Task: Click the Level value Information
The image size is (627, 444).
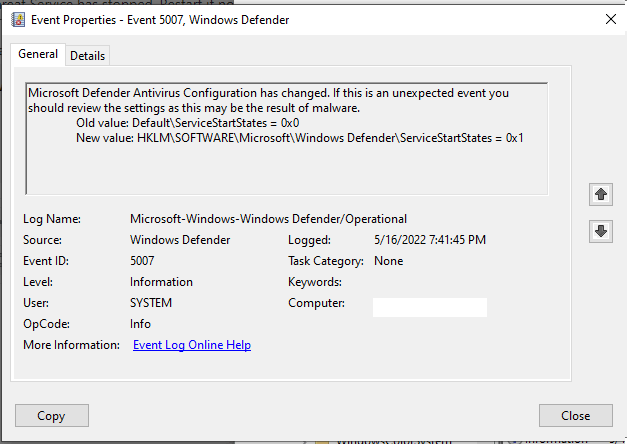Action: tap(161, 282)
